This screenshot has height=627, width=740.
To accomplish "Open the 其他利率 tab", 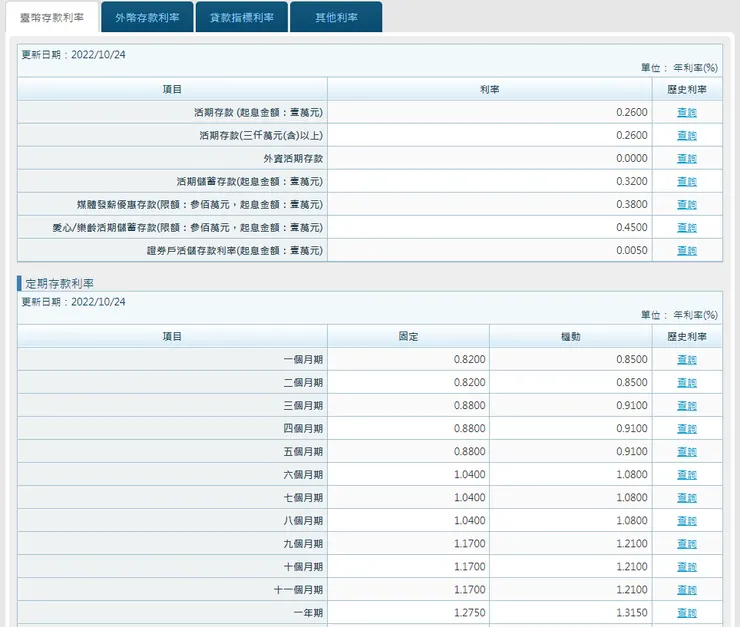I will (x=336, y=17).
